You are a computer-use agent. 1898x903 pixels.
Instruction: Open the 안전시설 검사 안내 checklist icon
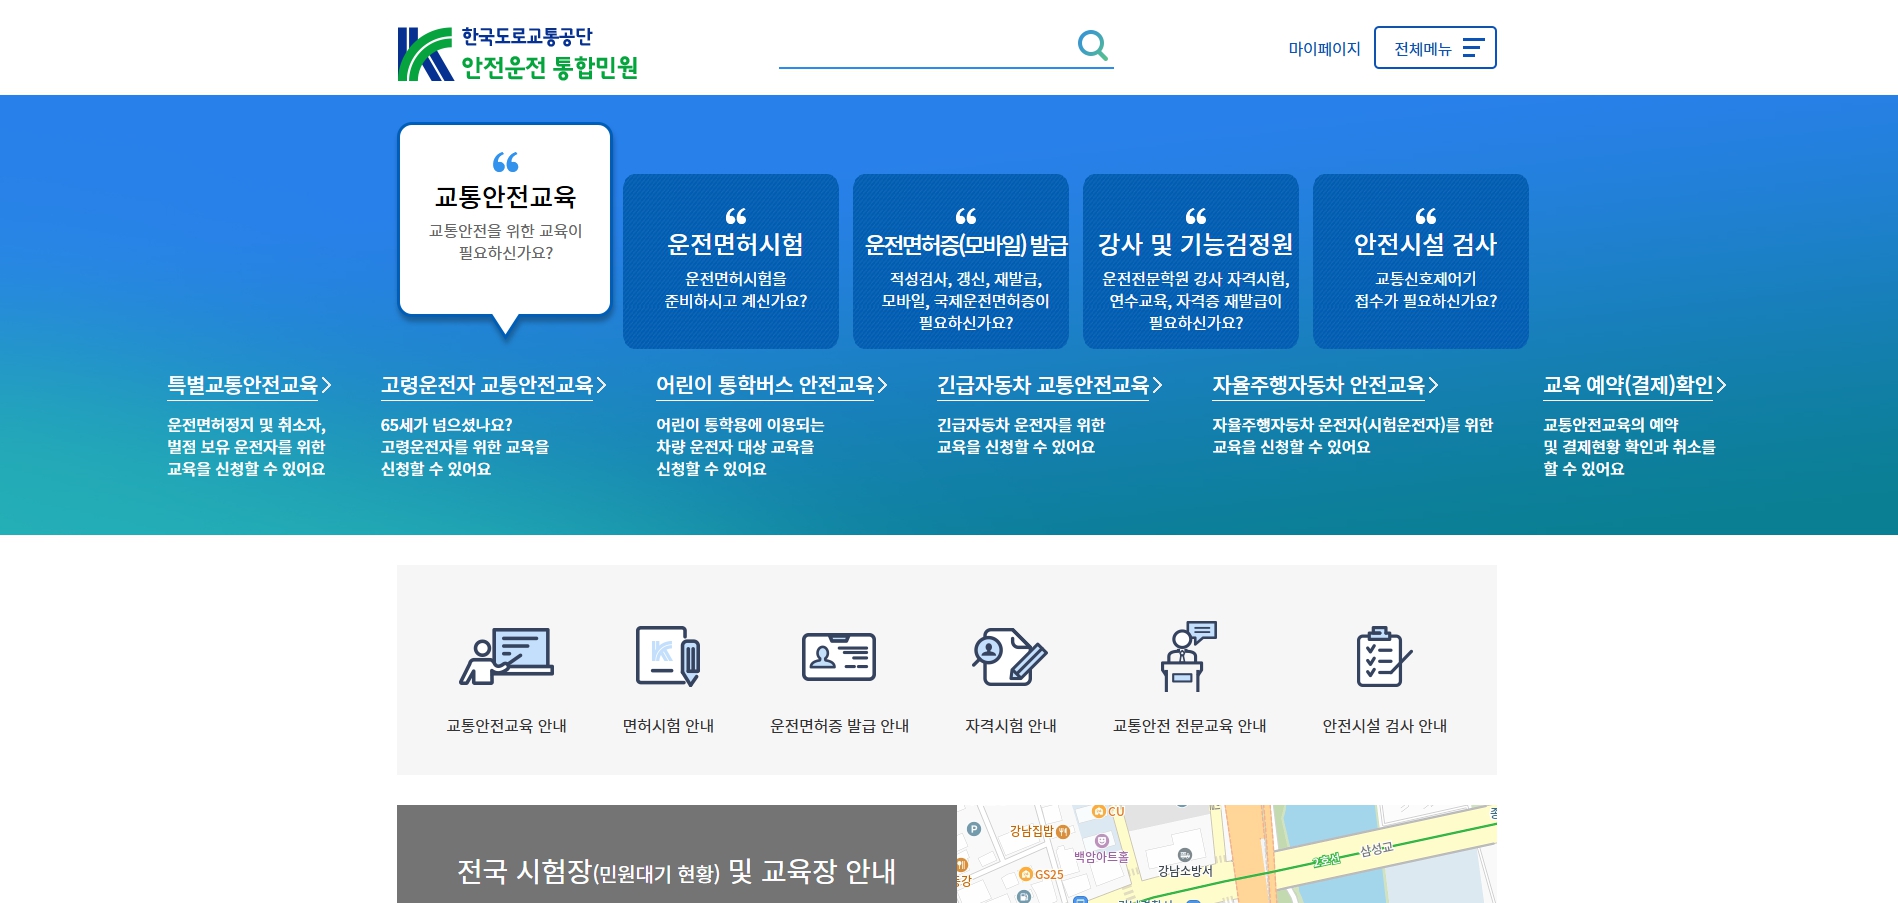(1384, 657)
